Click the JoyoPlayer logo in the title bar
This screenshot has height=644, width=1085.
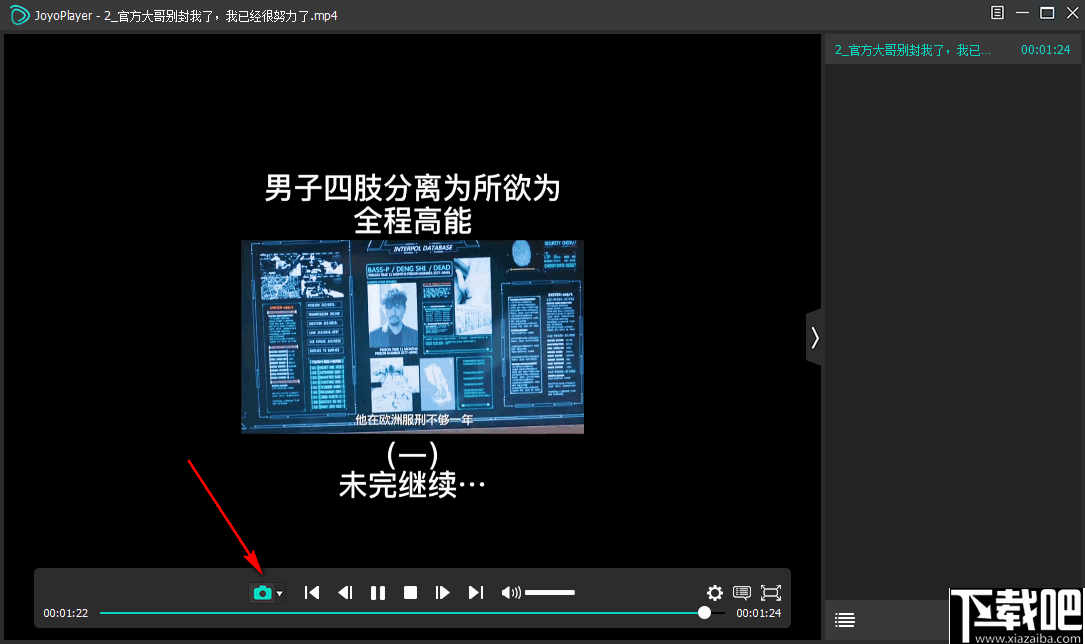pos(18,15)
